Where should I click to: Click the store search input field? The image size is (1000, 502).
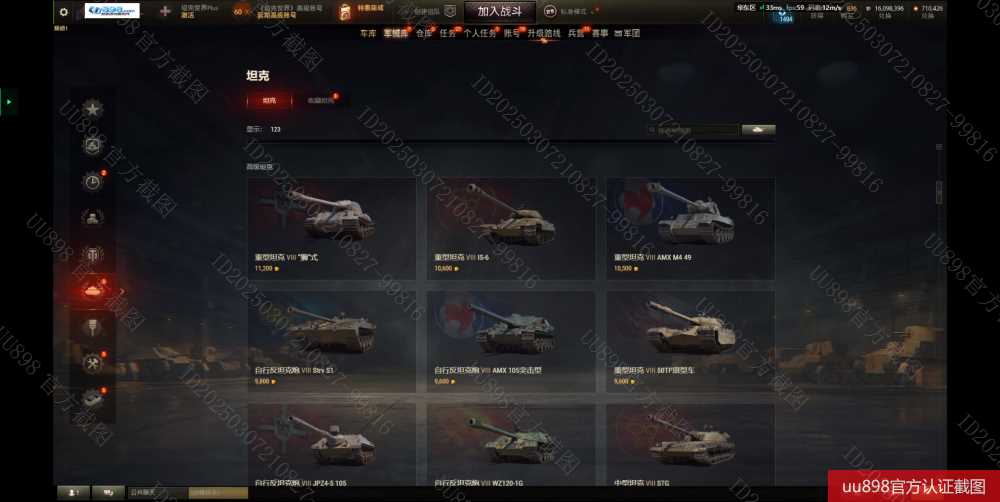pyautogui.click(x=691, y=129)
